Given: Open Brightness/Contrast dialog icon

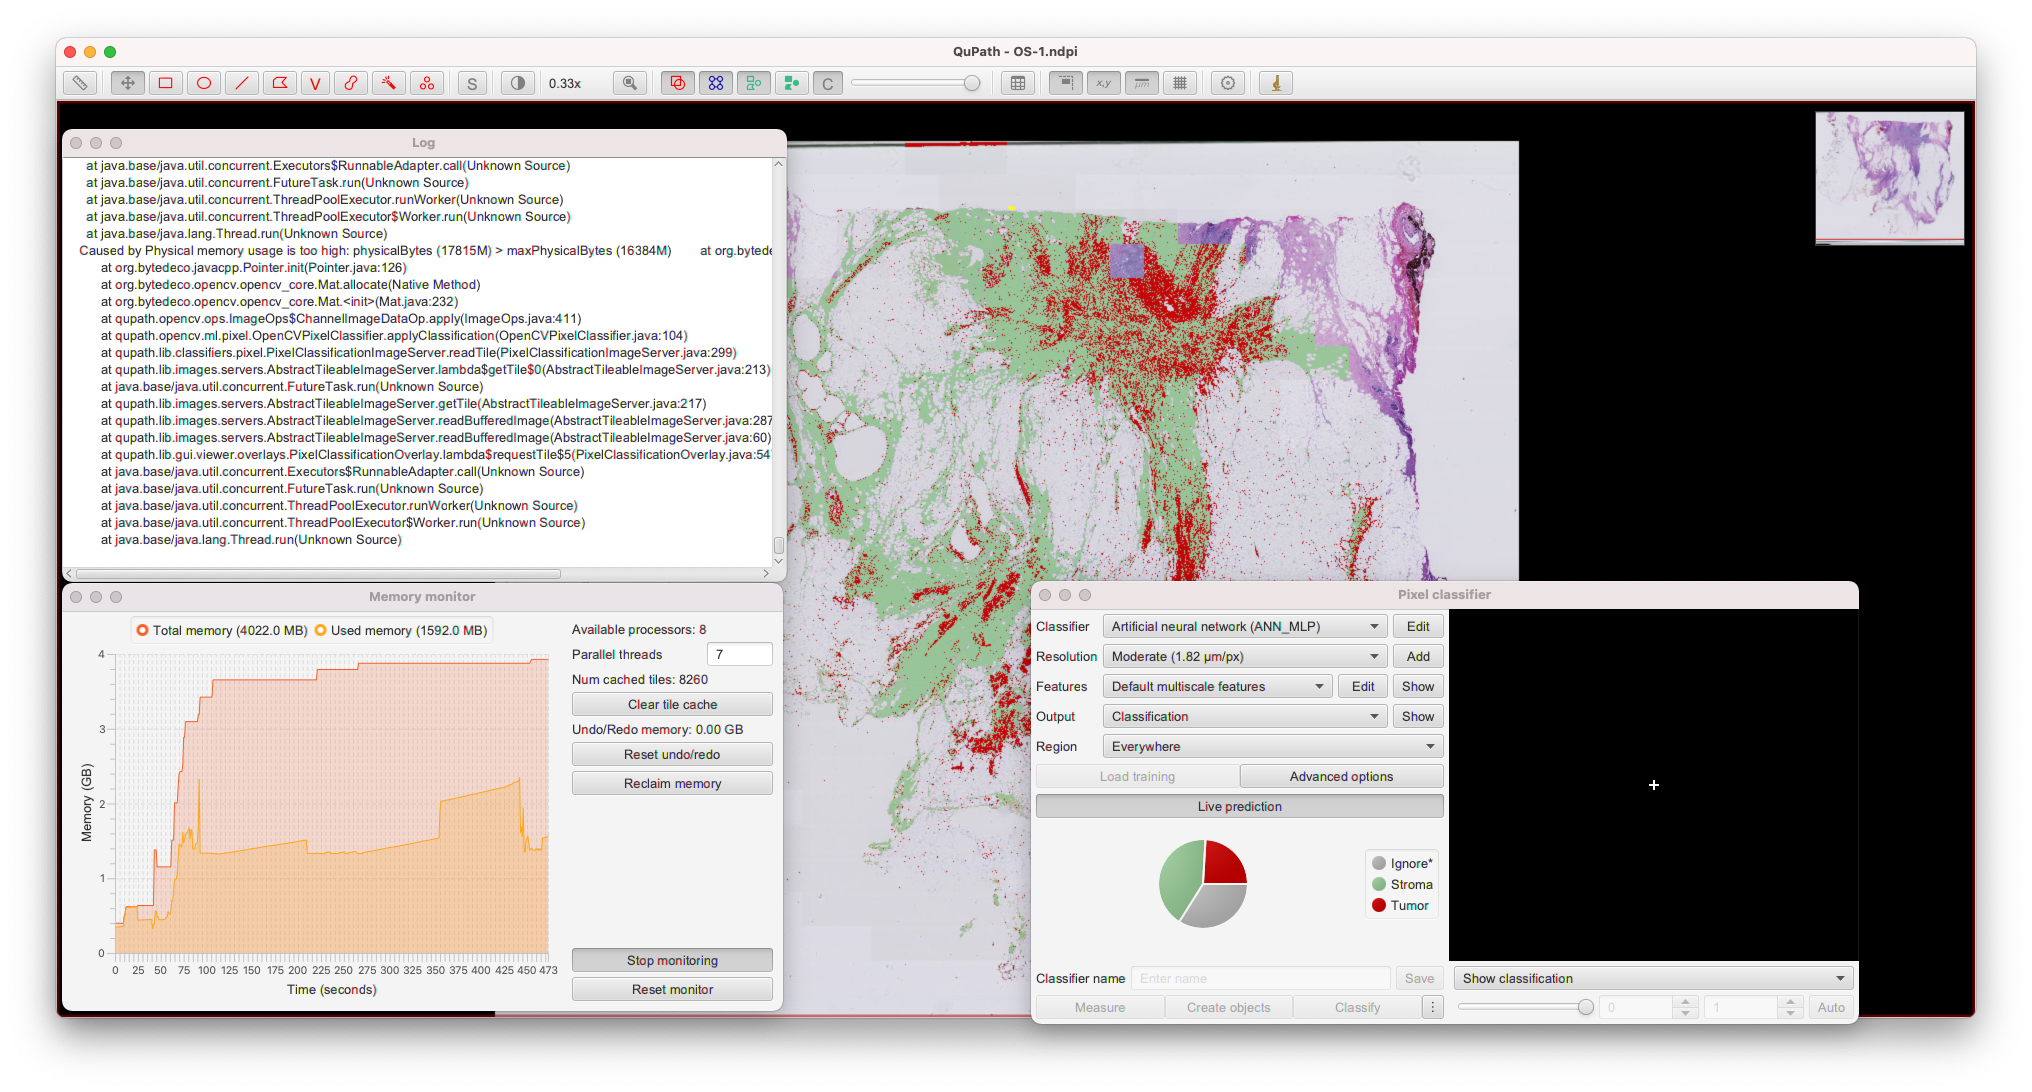Looking at the screenshot, I should pyautogui.click(x=517, y=83).
